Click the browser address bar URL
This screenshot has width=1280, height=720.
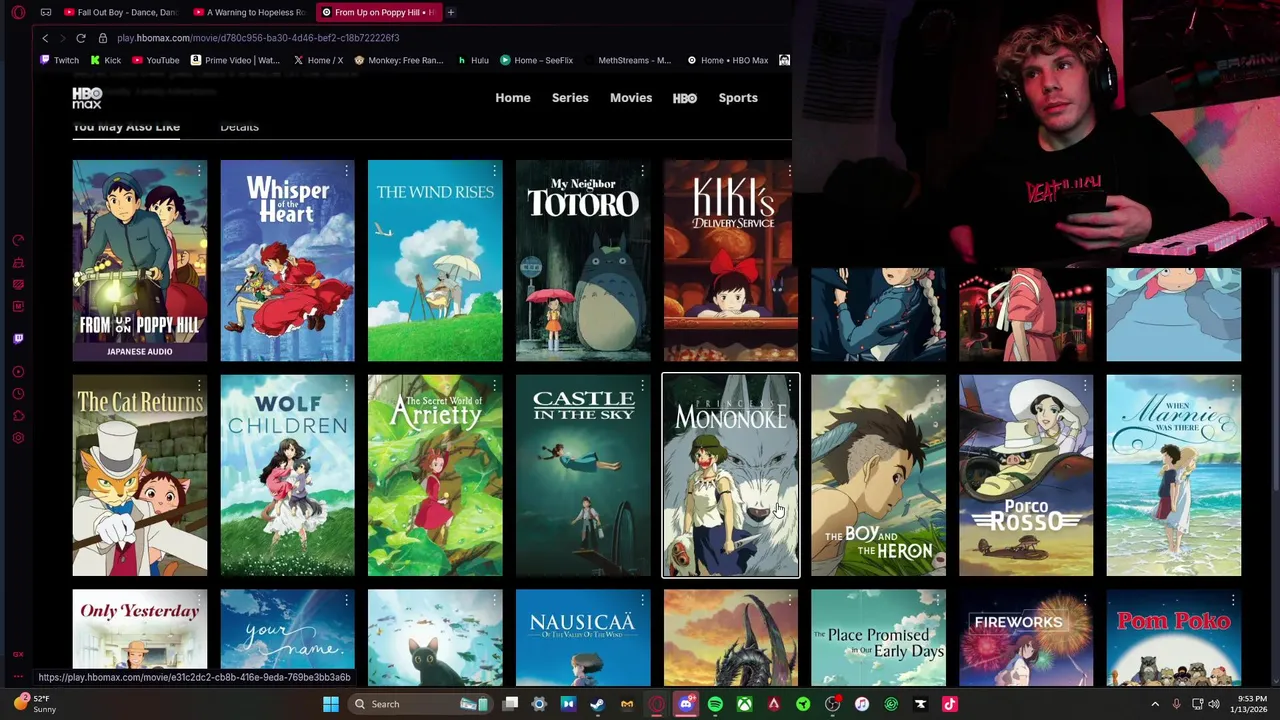[258, 38]
